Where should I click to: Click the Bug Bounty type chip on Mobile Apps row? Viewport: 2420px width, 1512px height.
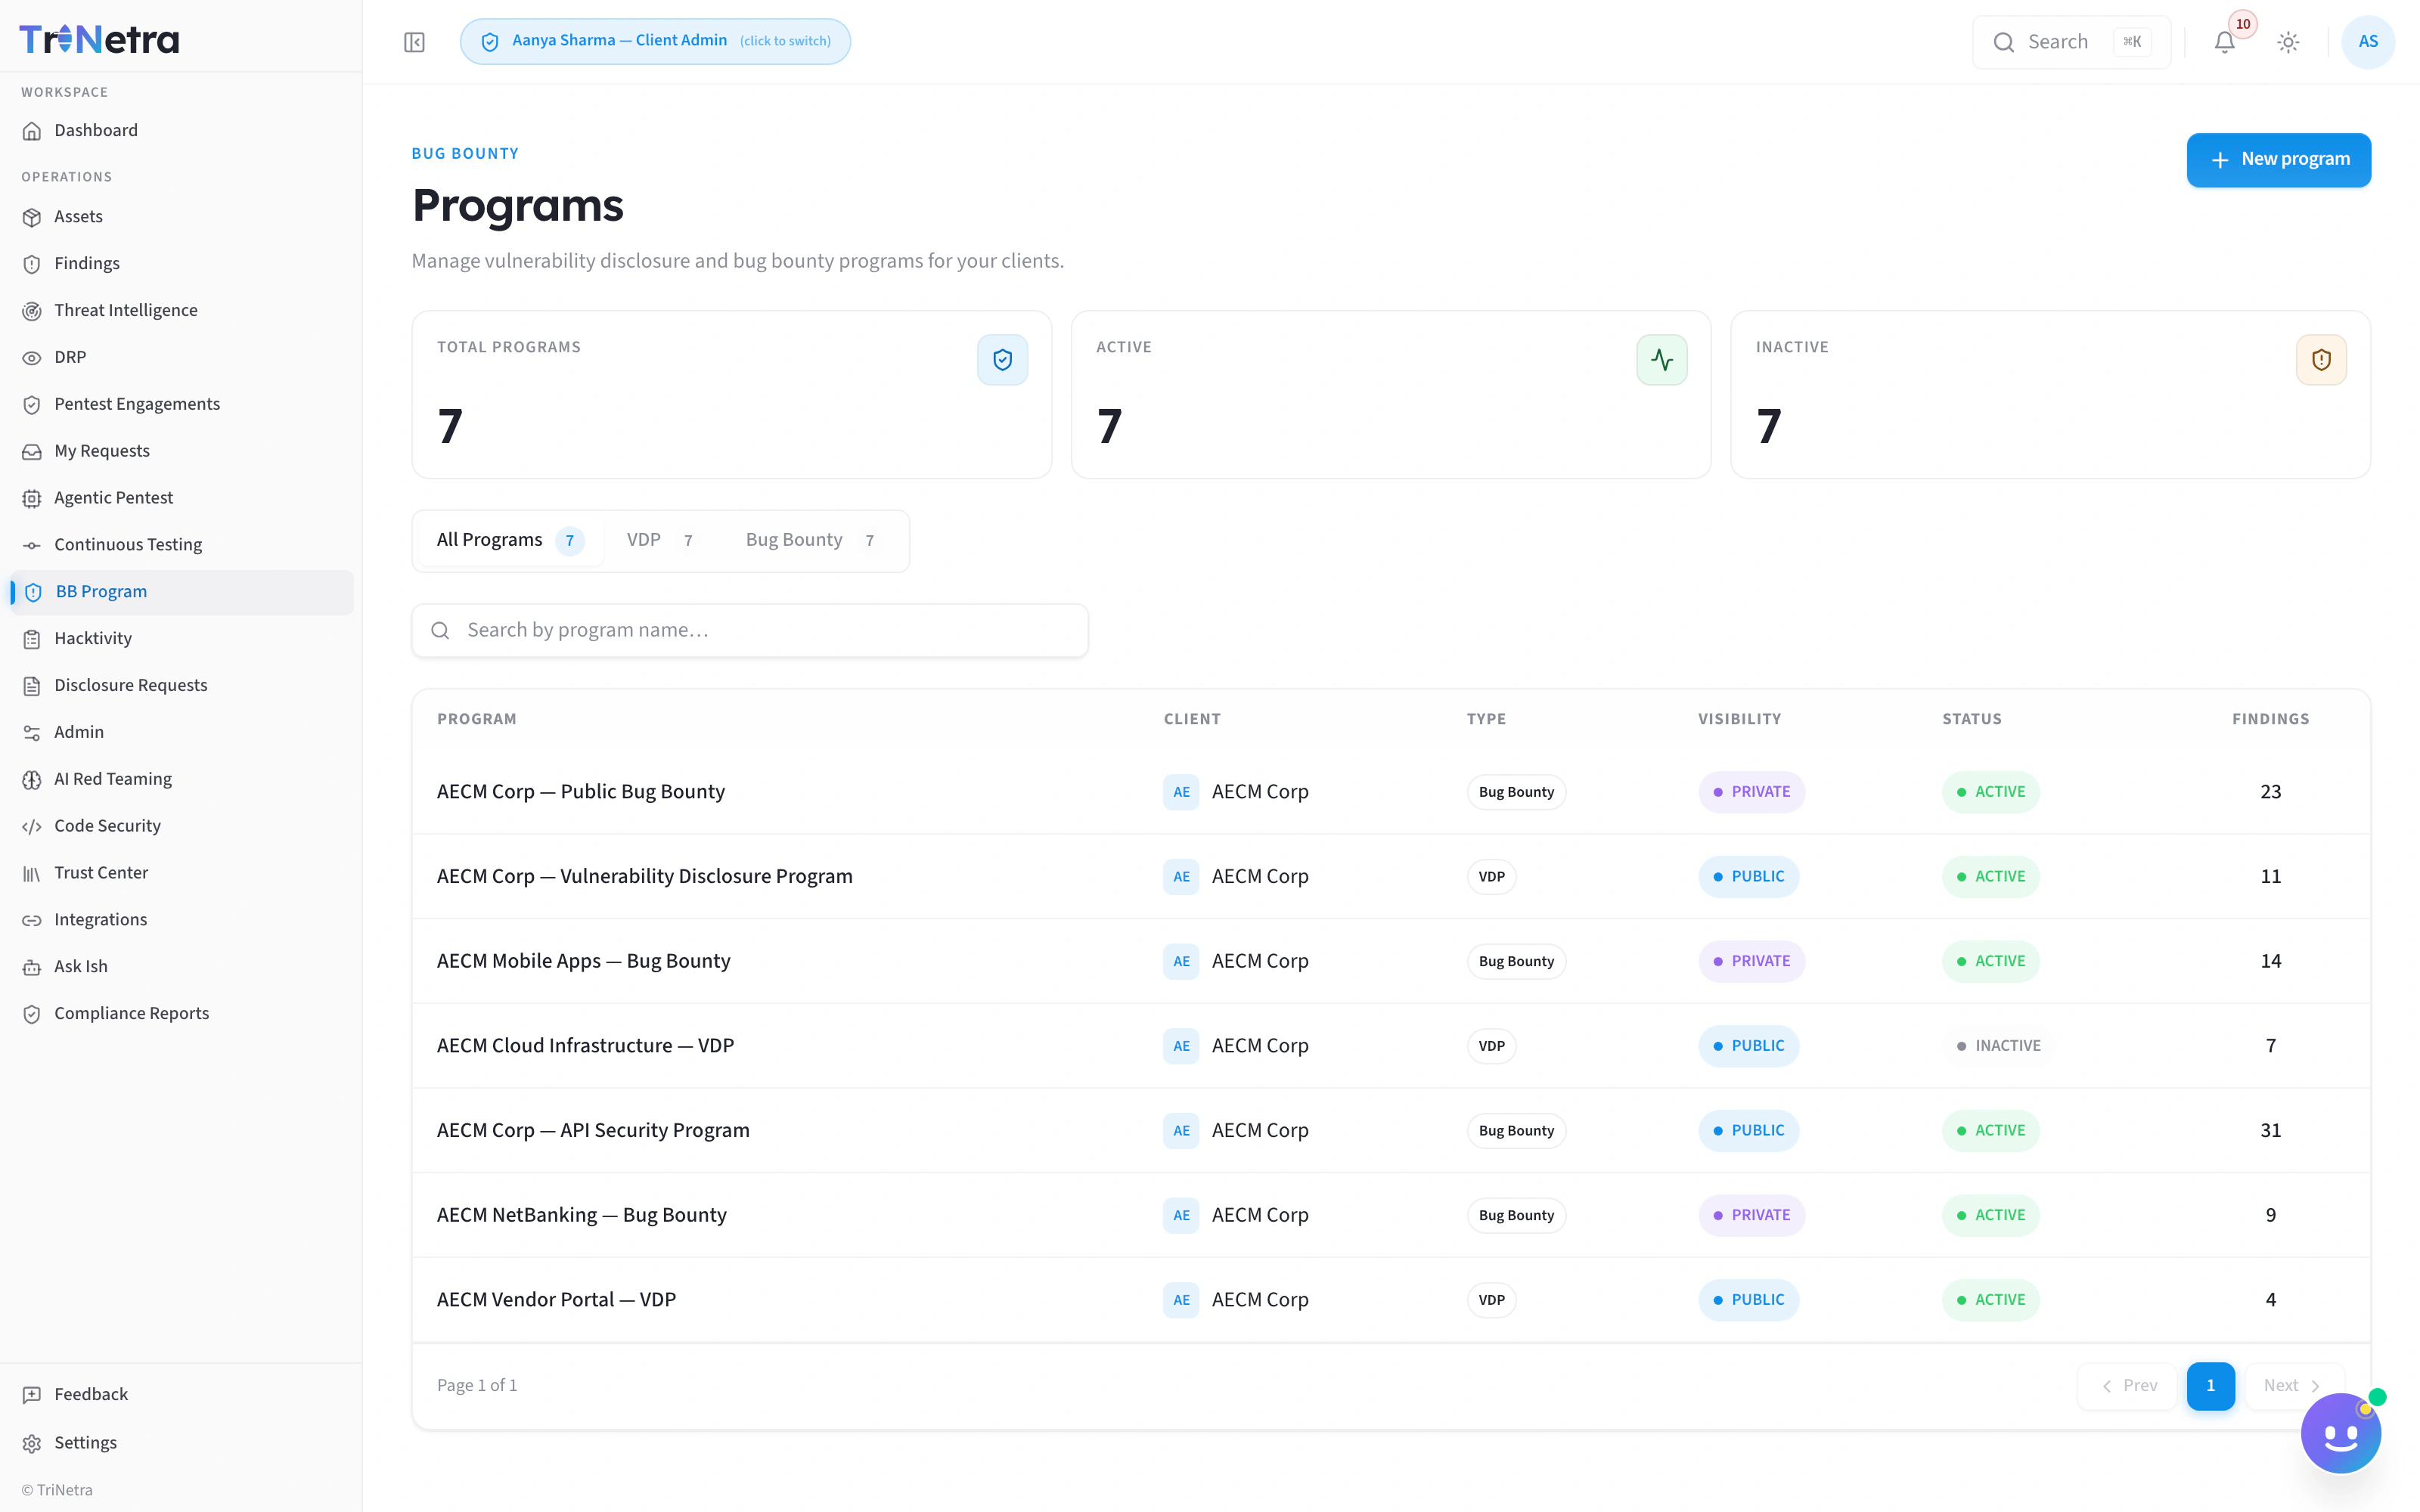click(1516, 962)
